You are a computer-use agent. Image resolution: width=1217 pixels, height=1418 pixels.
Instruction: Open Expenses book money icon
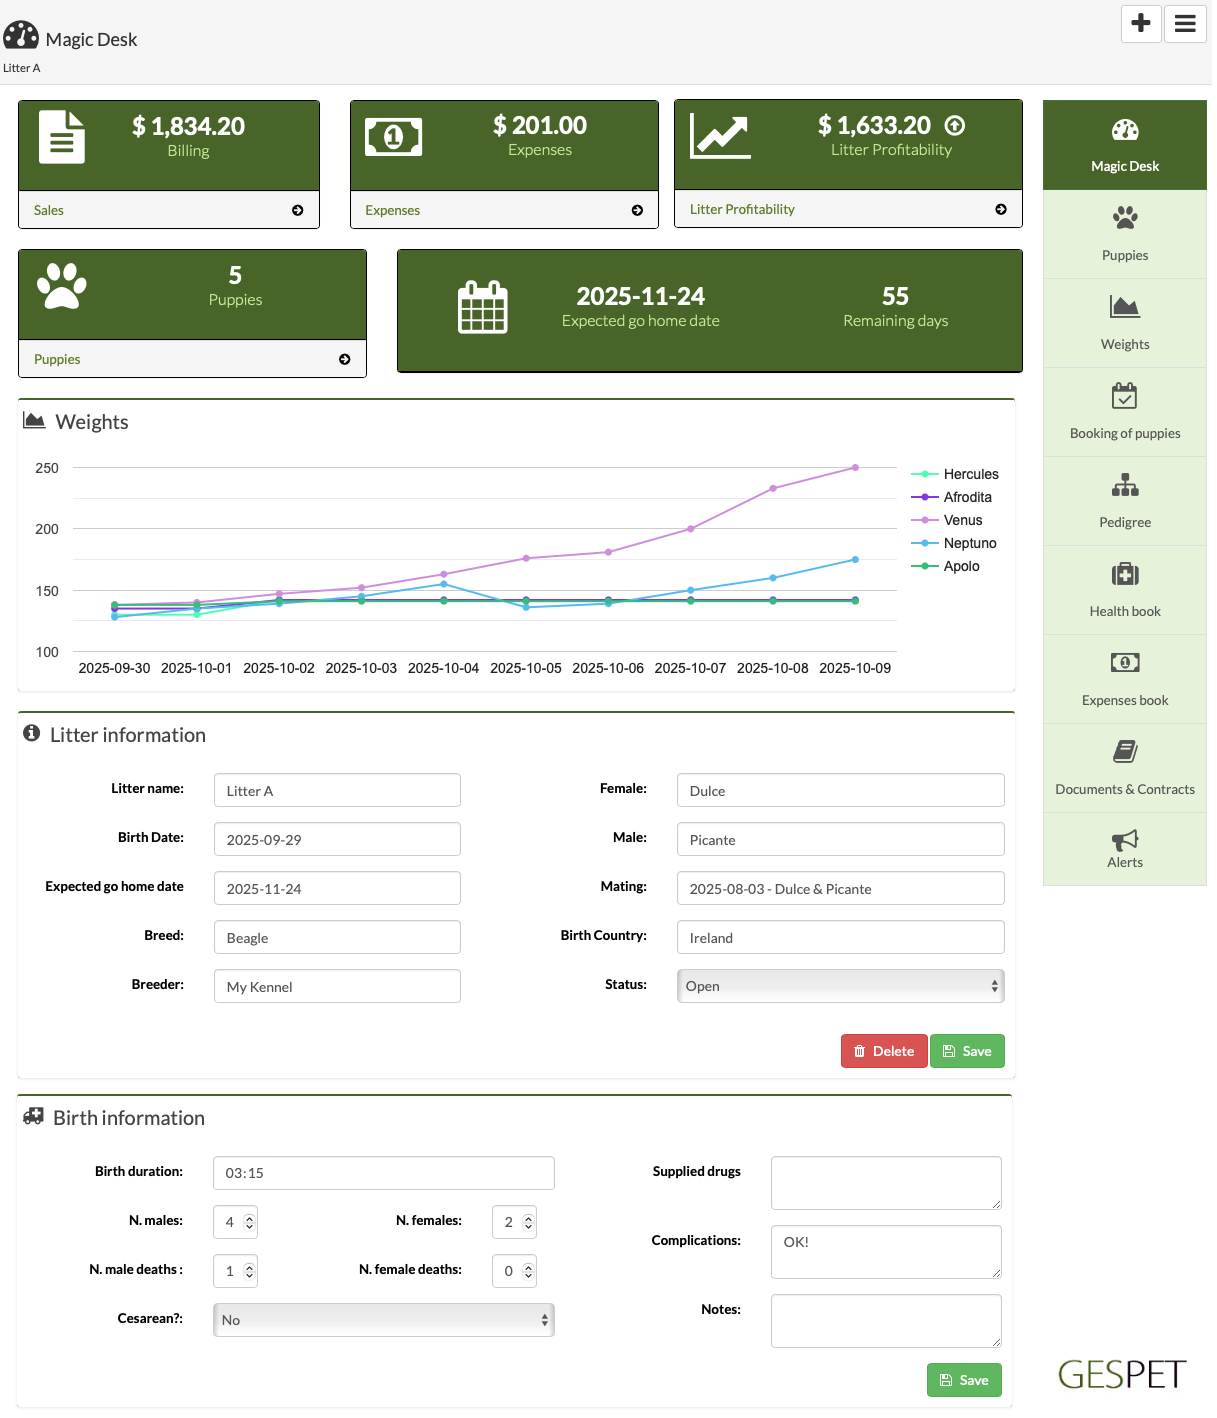(1124, 663)
